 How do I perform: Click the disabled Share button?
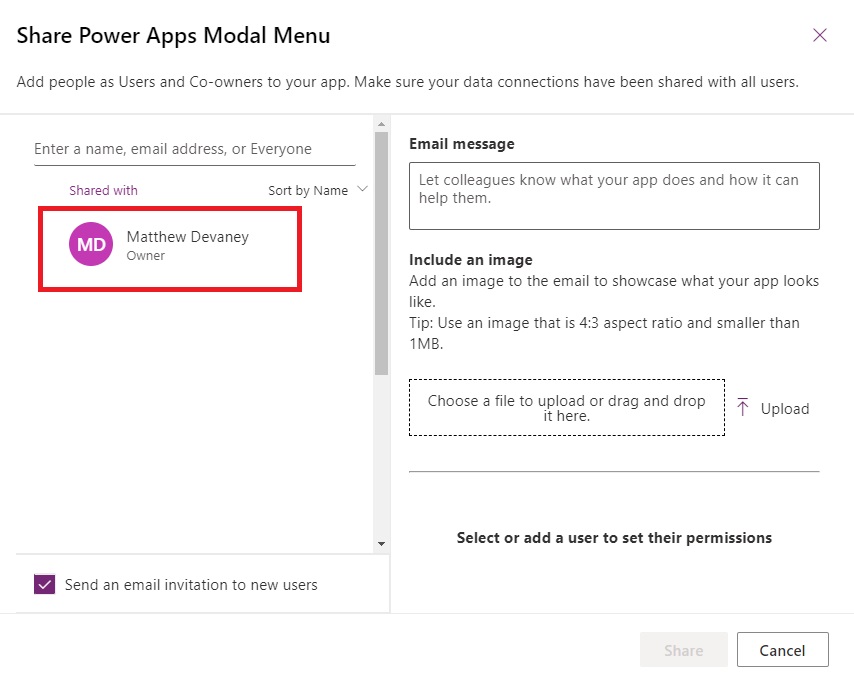[x=683, y=649]
